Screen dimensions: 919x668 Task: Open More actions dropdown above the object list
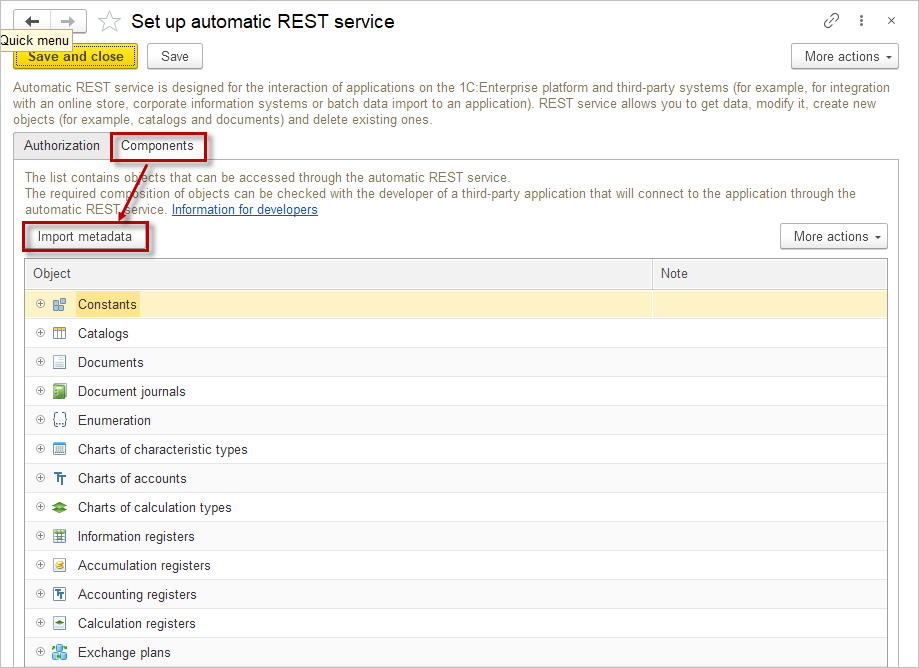point(833,237)
